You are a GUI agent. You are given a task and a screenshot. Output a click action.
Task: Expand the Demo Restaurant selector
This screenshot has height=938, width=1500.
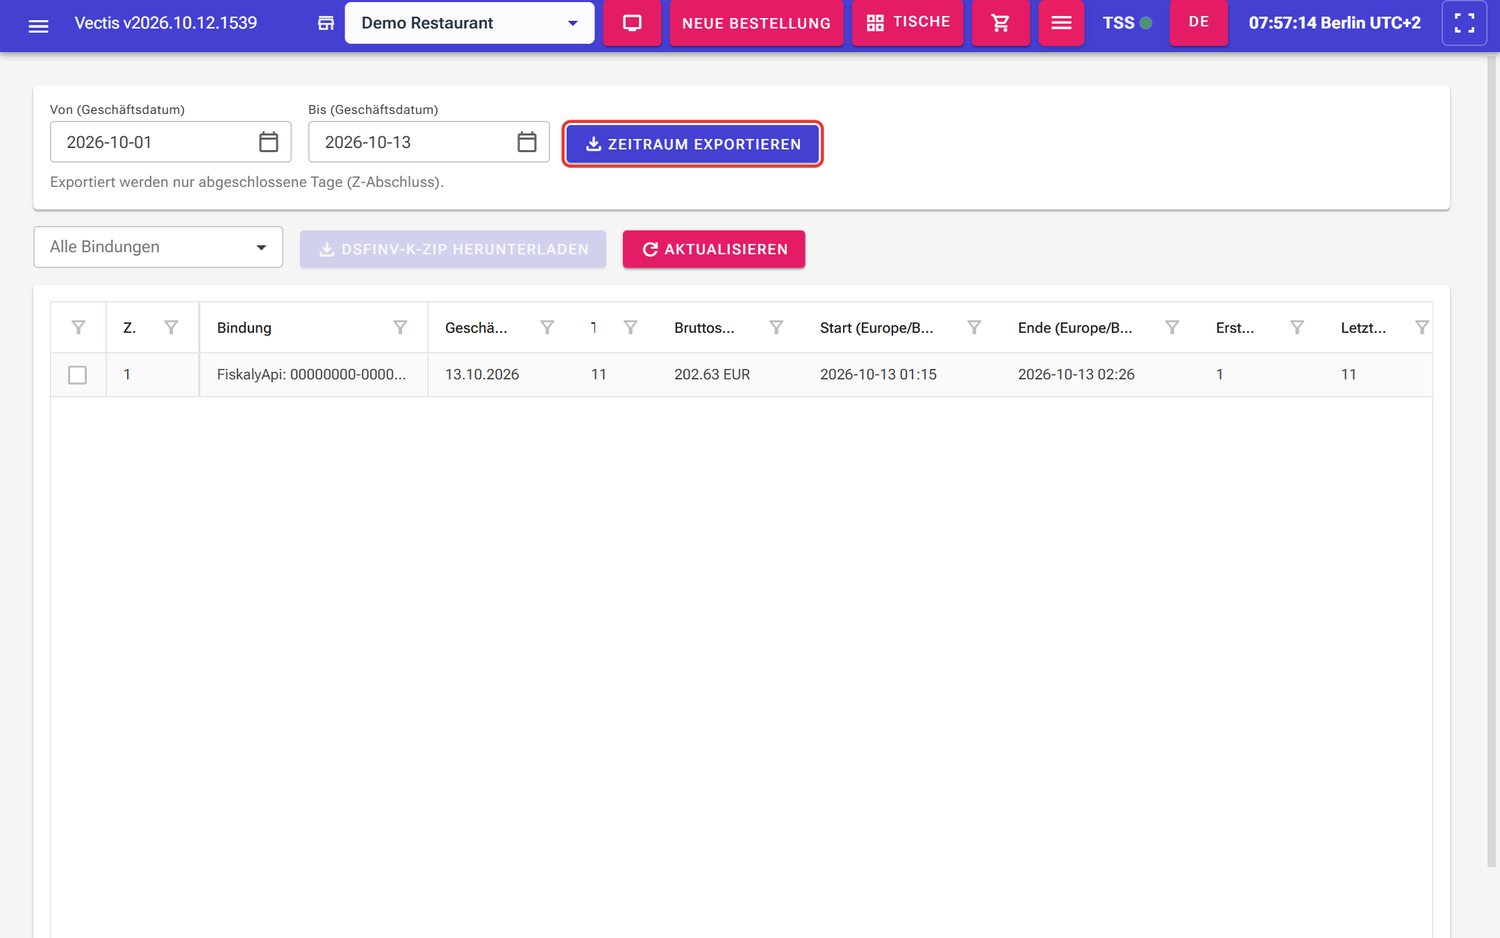pos(469,23)
